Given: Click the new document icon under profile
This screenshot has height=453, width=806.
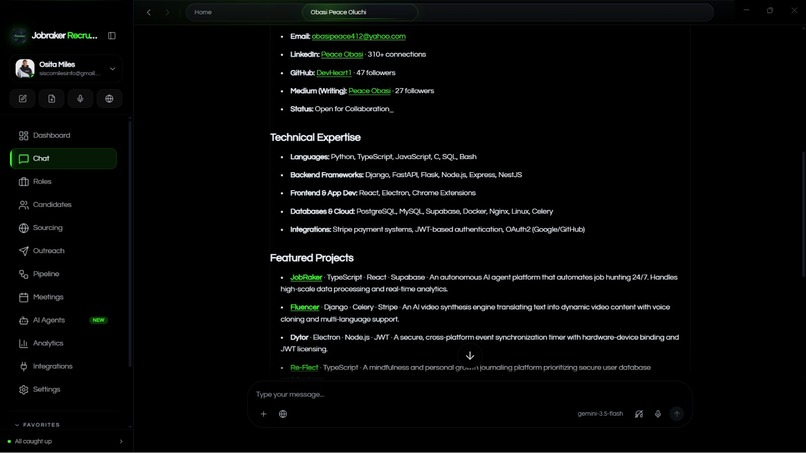Looking at the screenshot, I should (x=51, y=99).
